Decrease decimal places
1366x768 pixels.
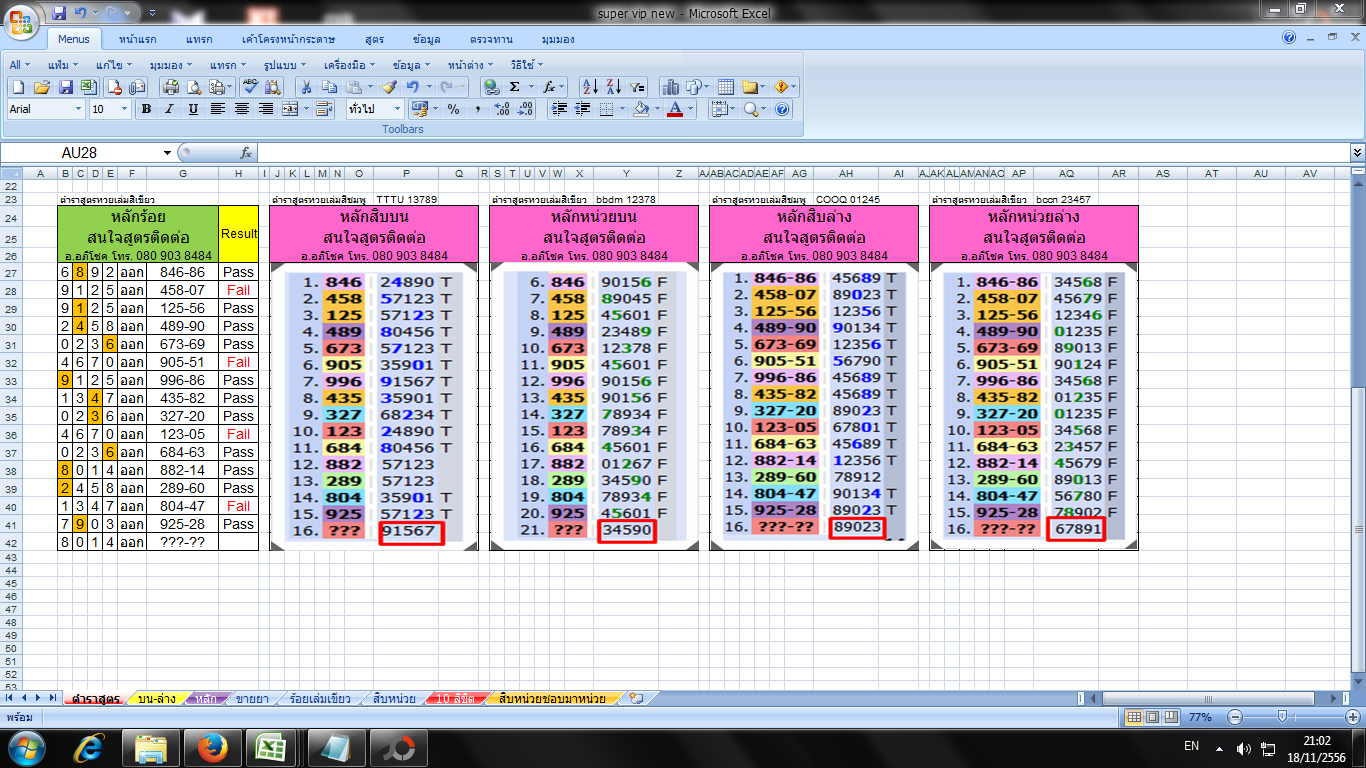click(x=527, y=109)
